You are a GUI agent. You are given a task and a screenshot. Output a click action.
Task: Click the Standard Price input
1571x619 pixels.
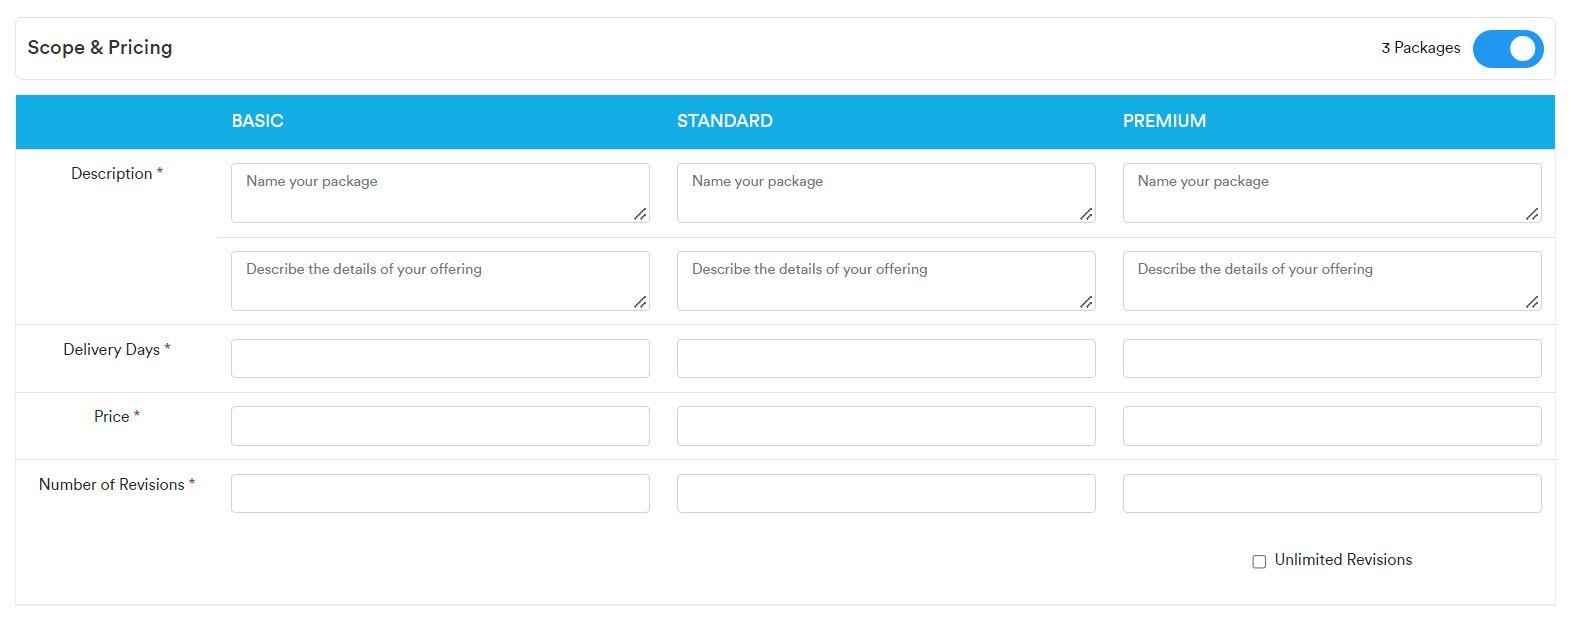pos(886,426)
